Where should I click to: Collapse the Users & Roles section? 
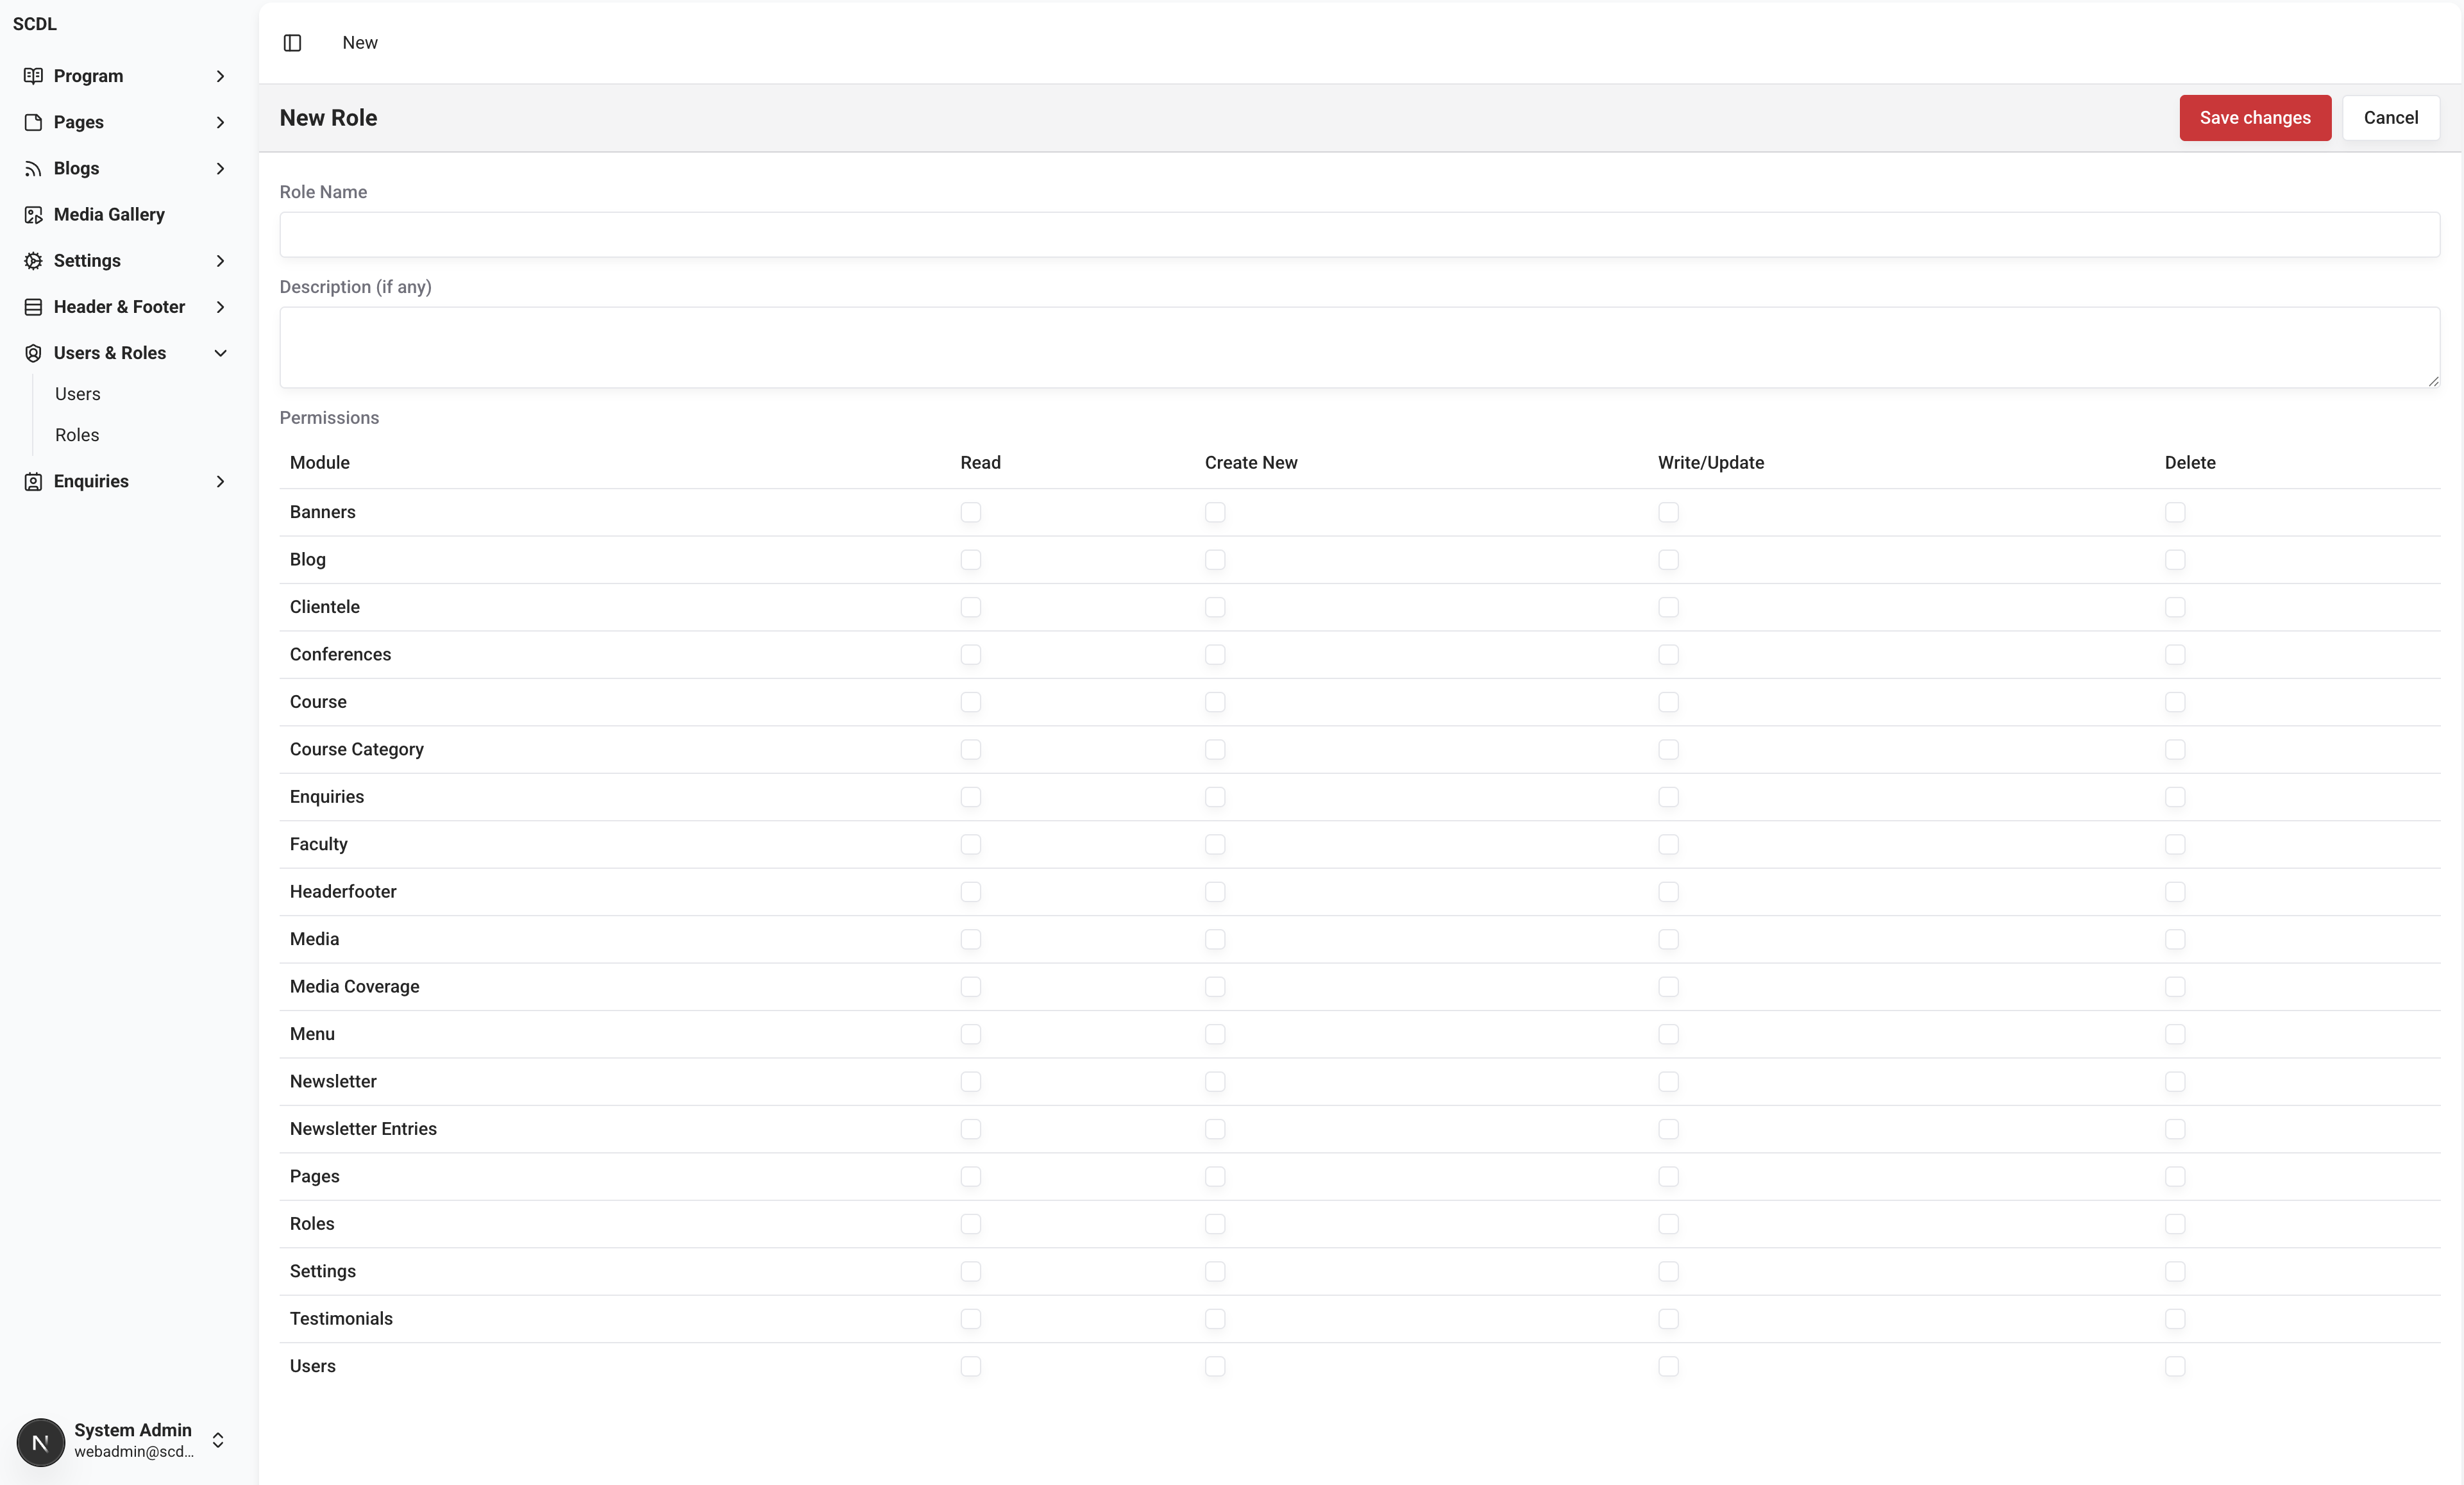pyautogui.click(x=220, y=353)
